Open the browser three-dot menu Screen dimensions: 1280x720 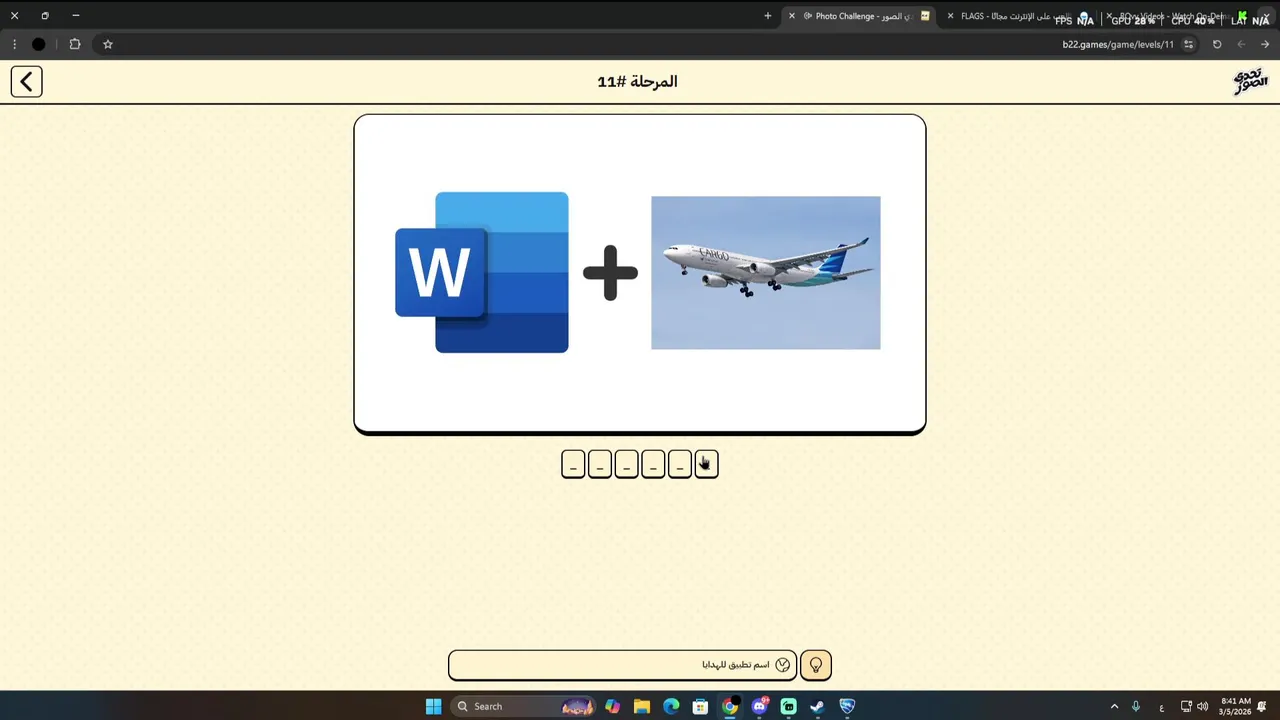(x=14, y=44)
